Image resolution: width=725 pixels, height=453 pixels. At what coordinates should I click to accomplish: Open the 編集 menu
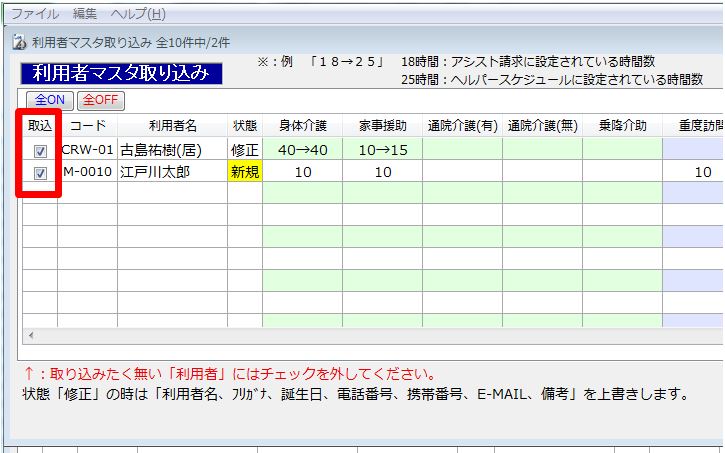[x=86, y=14]
